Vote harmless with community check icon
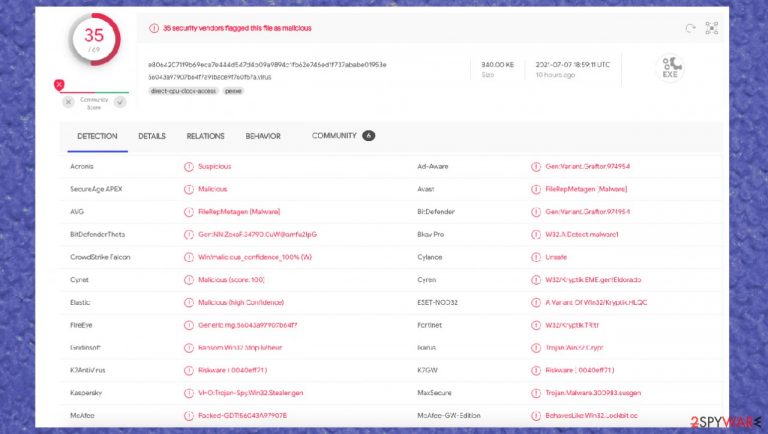 click(x=120, y=101)
